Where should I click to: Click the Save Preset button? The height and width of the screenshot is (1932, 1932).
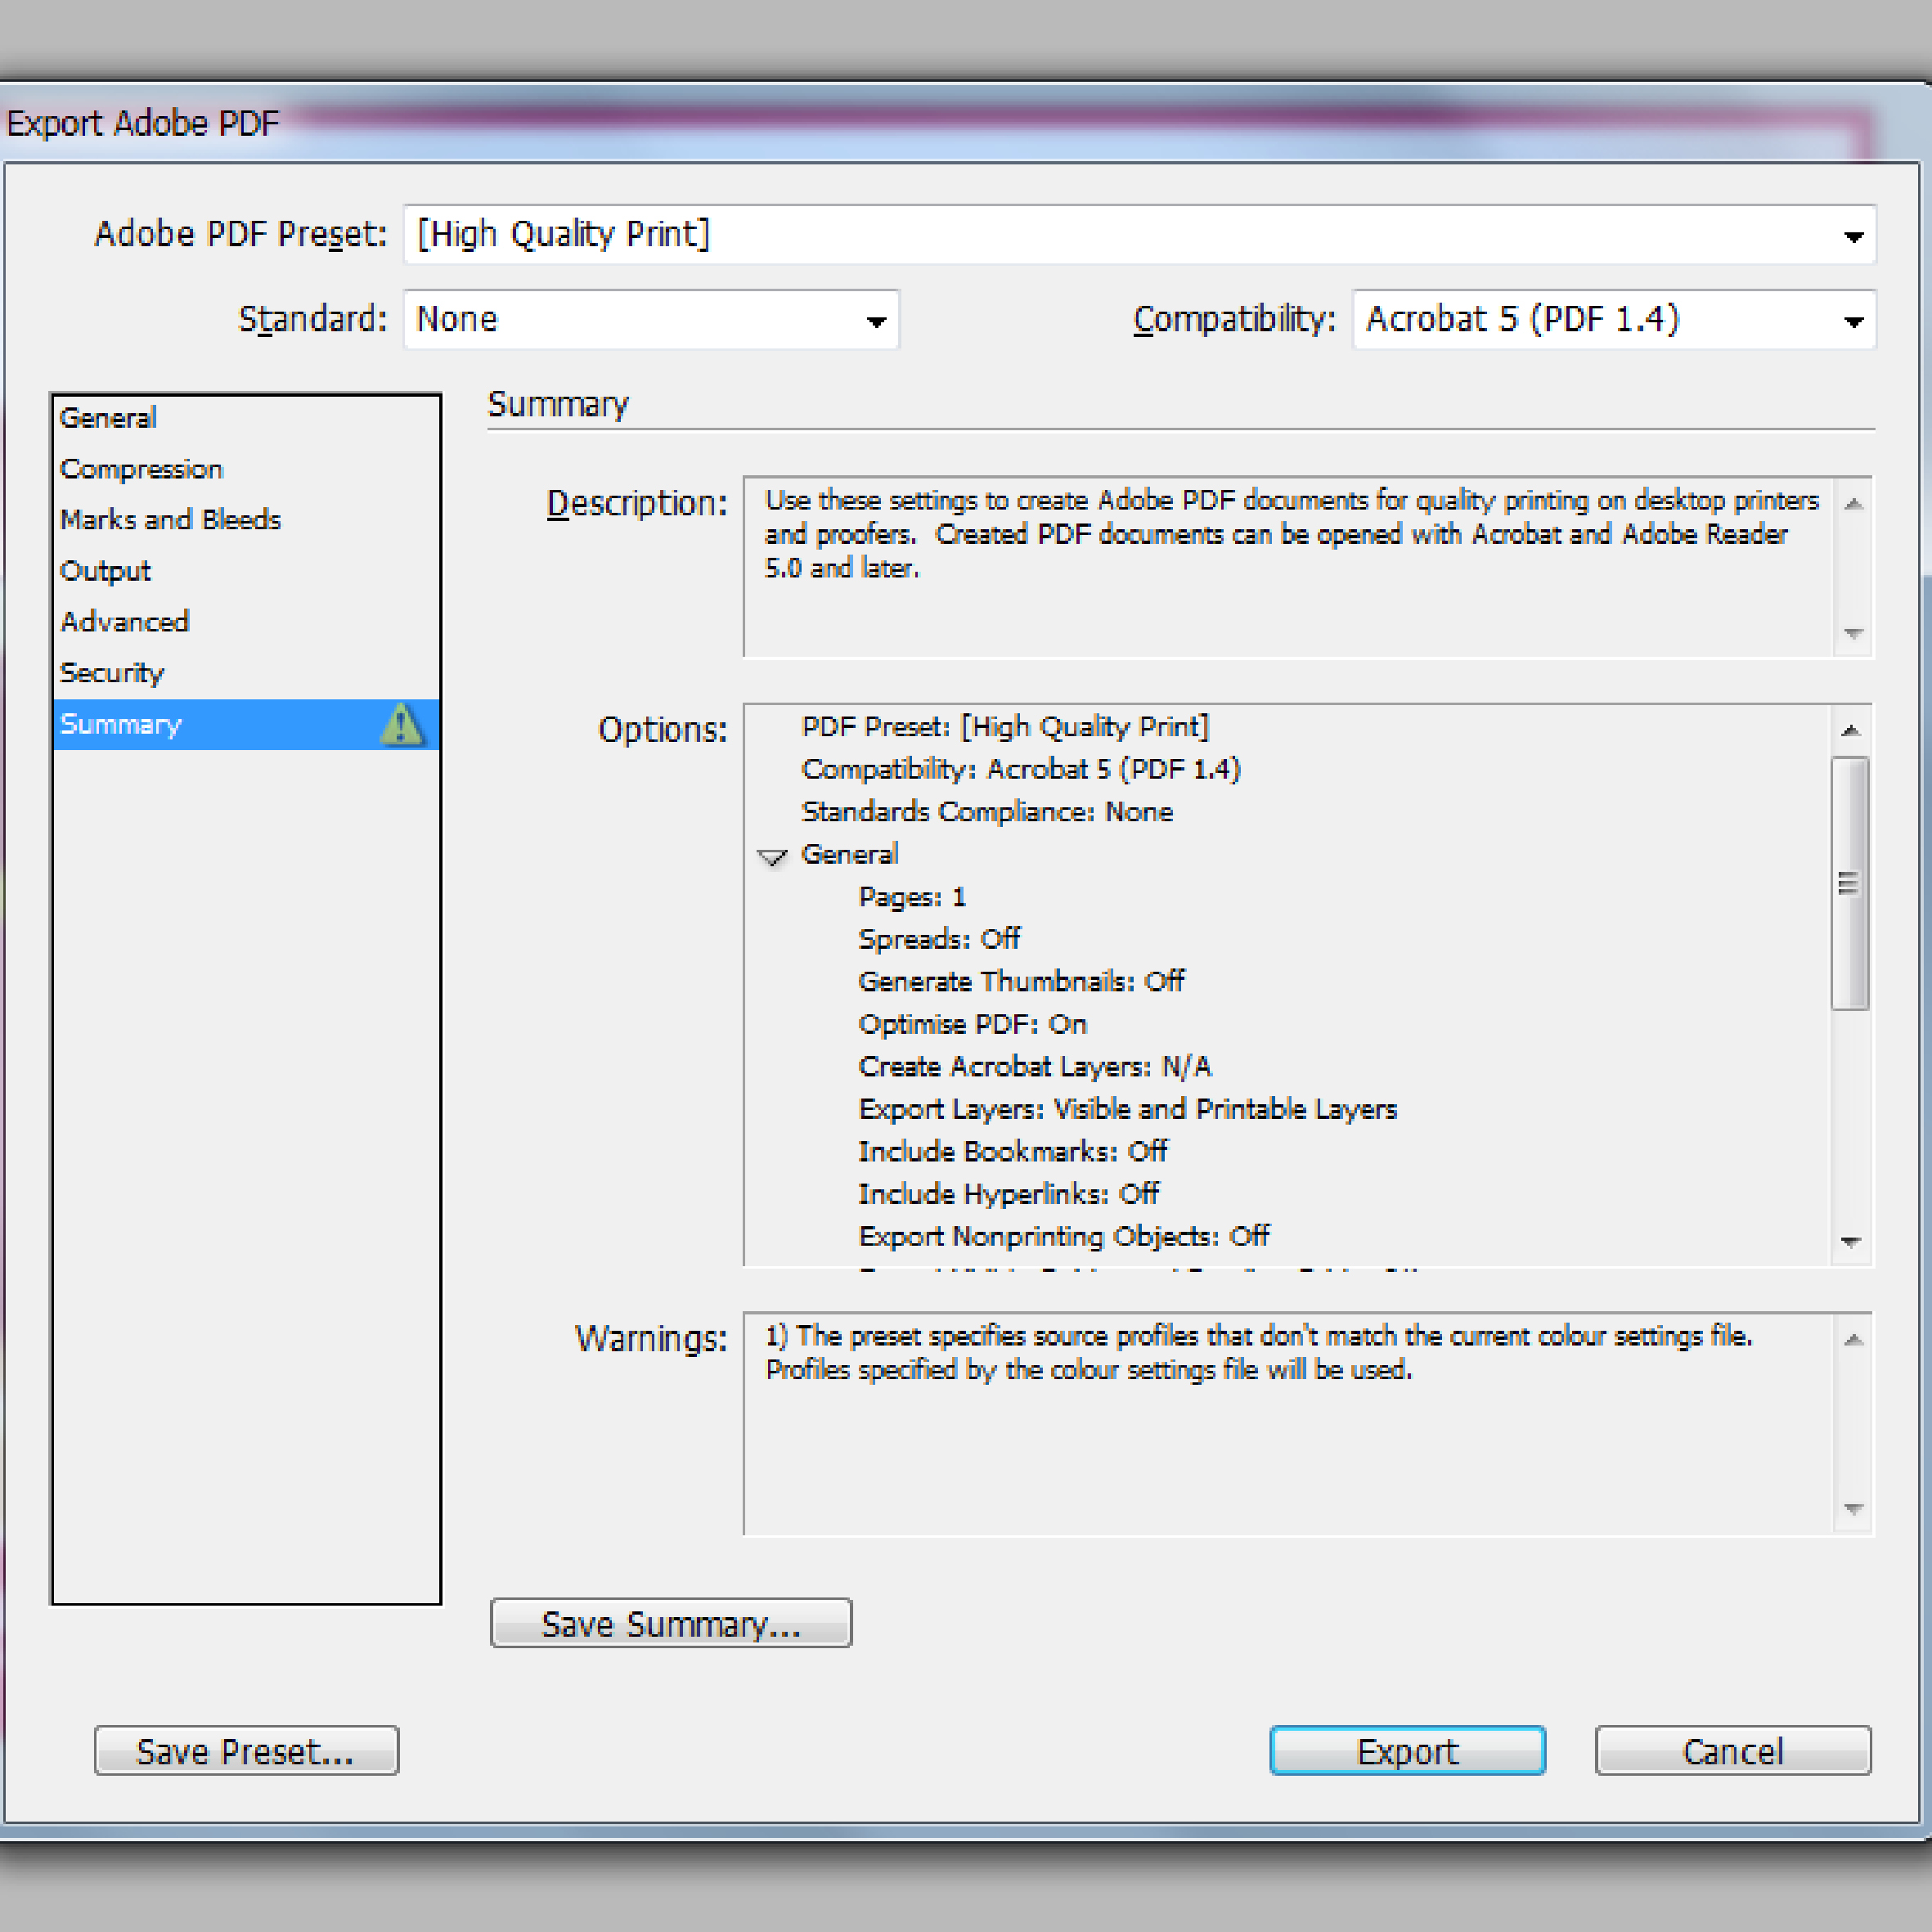coord(247,1751)
